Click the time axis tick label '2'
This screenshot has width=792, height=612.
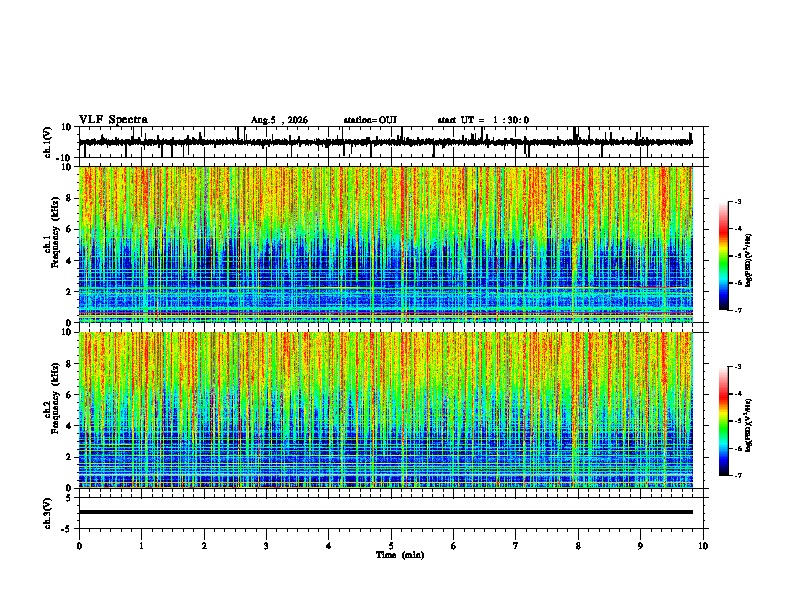click(x=204, y=546)
